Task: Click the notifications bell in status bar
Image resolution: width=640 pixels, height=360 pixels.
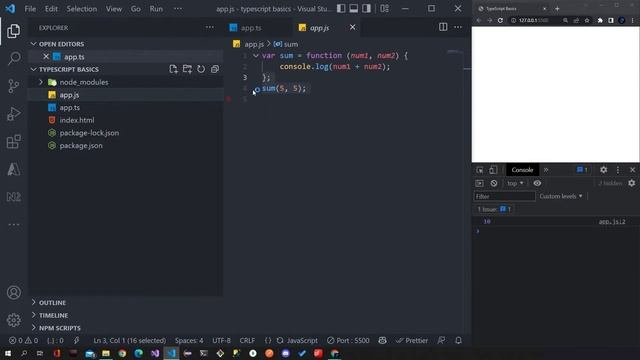Action: [x=458, y=340]
